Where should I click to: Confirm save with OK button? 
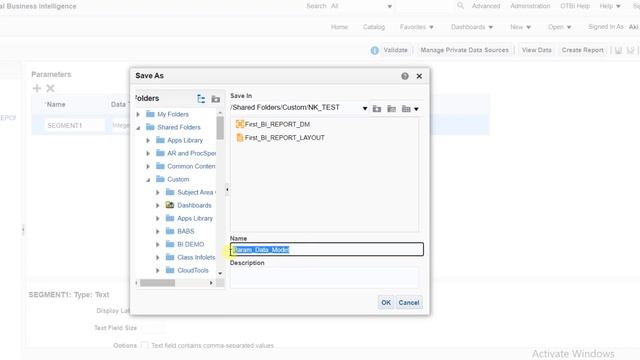[x=386, y=302]
